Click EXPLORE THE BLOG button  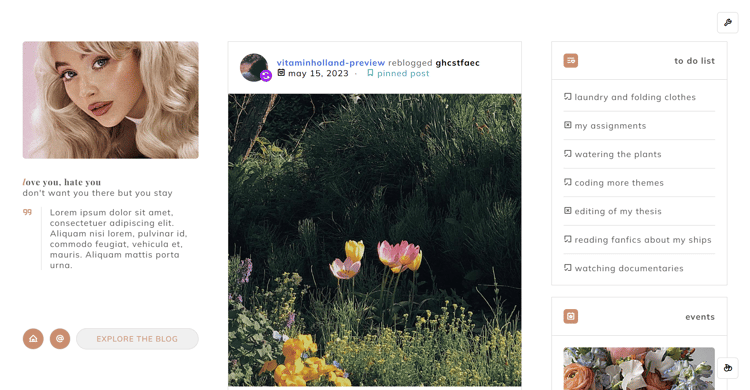[137, 339]
